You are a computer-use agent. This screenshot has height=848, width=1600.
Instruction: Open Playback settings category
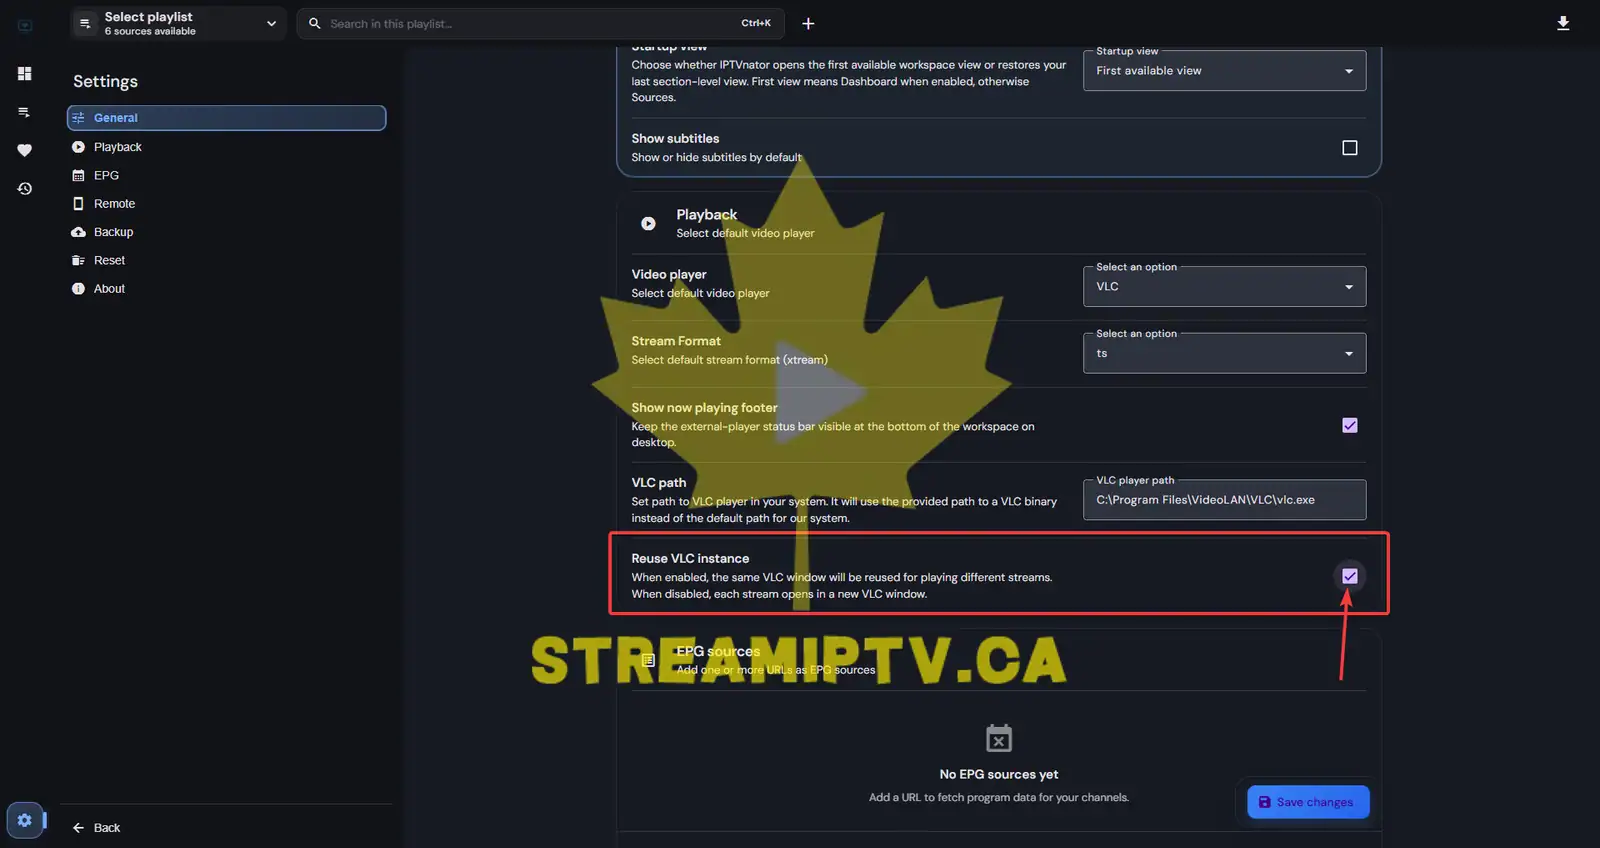[226, 147]
